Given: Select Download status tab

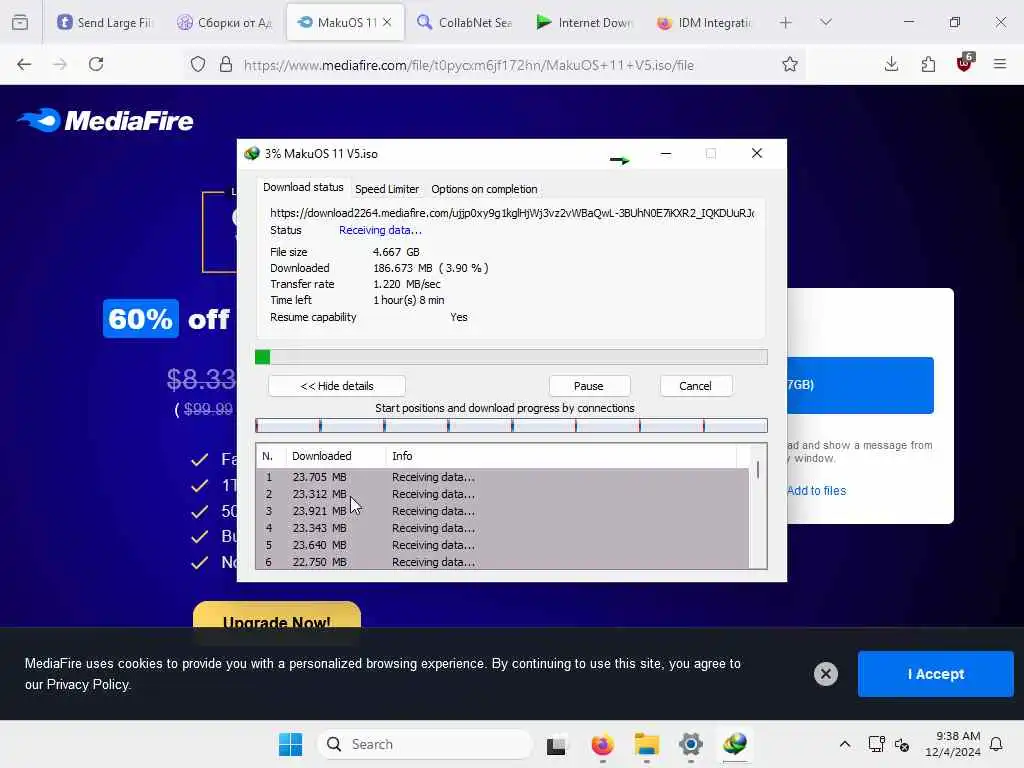Looking at the screenshot, I should tap(303, 187).
